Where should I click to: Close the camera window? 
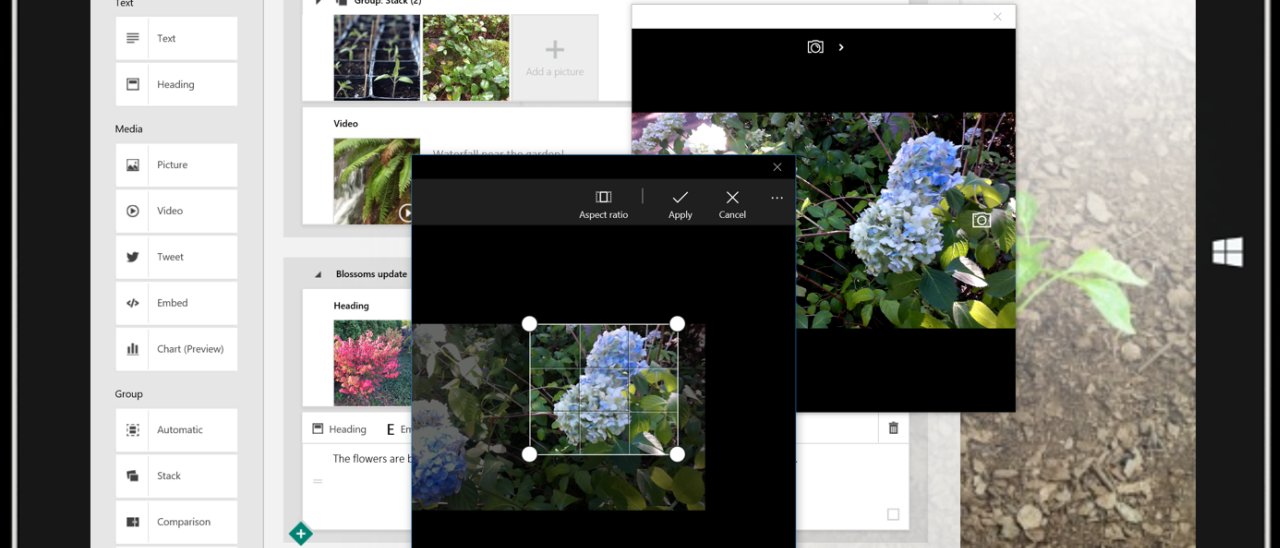pyautogui.click(x=997, y=16)
